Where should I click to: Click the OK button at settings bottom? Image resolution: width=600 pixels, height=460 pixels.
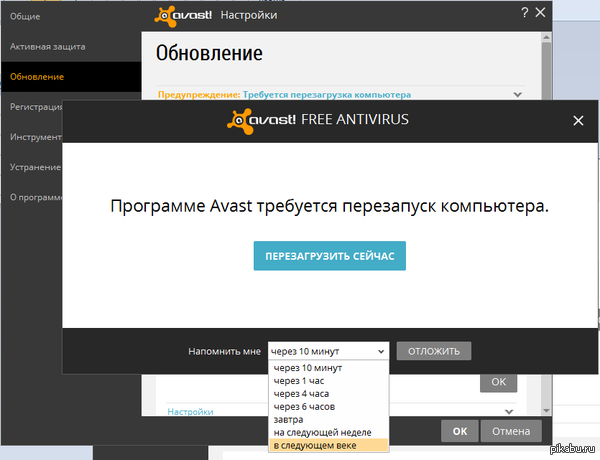click(460, 431)
